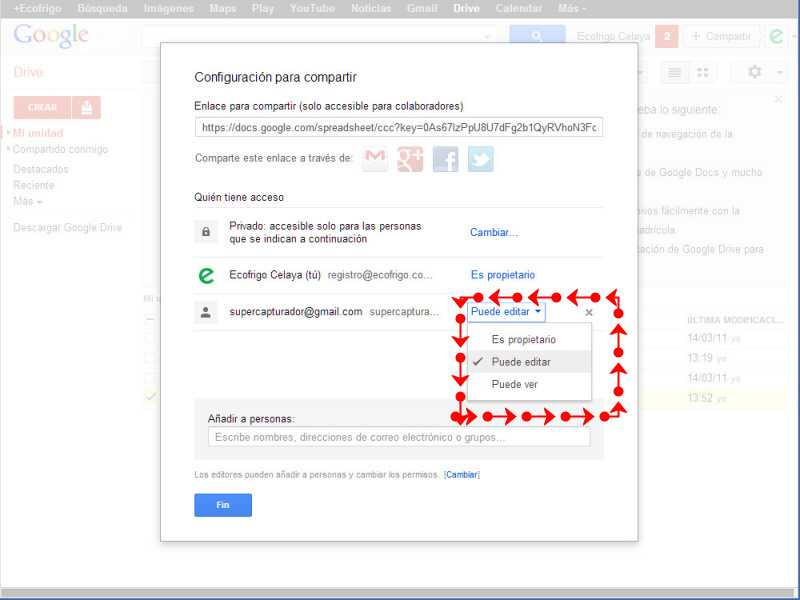This screenshot has width=800, height=600.
Task: Click the blue search magnifier button
Action: [x=537, y=35]
